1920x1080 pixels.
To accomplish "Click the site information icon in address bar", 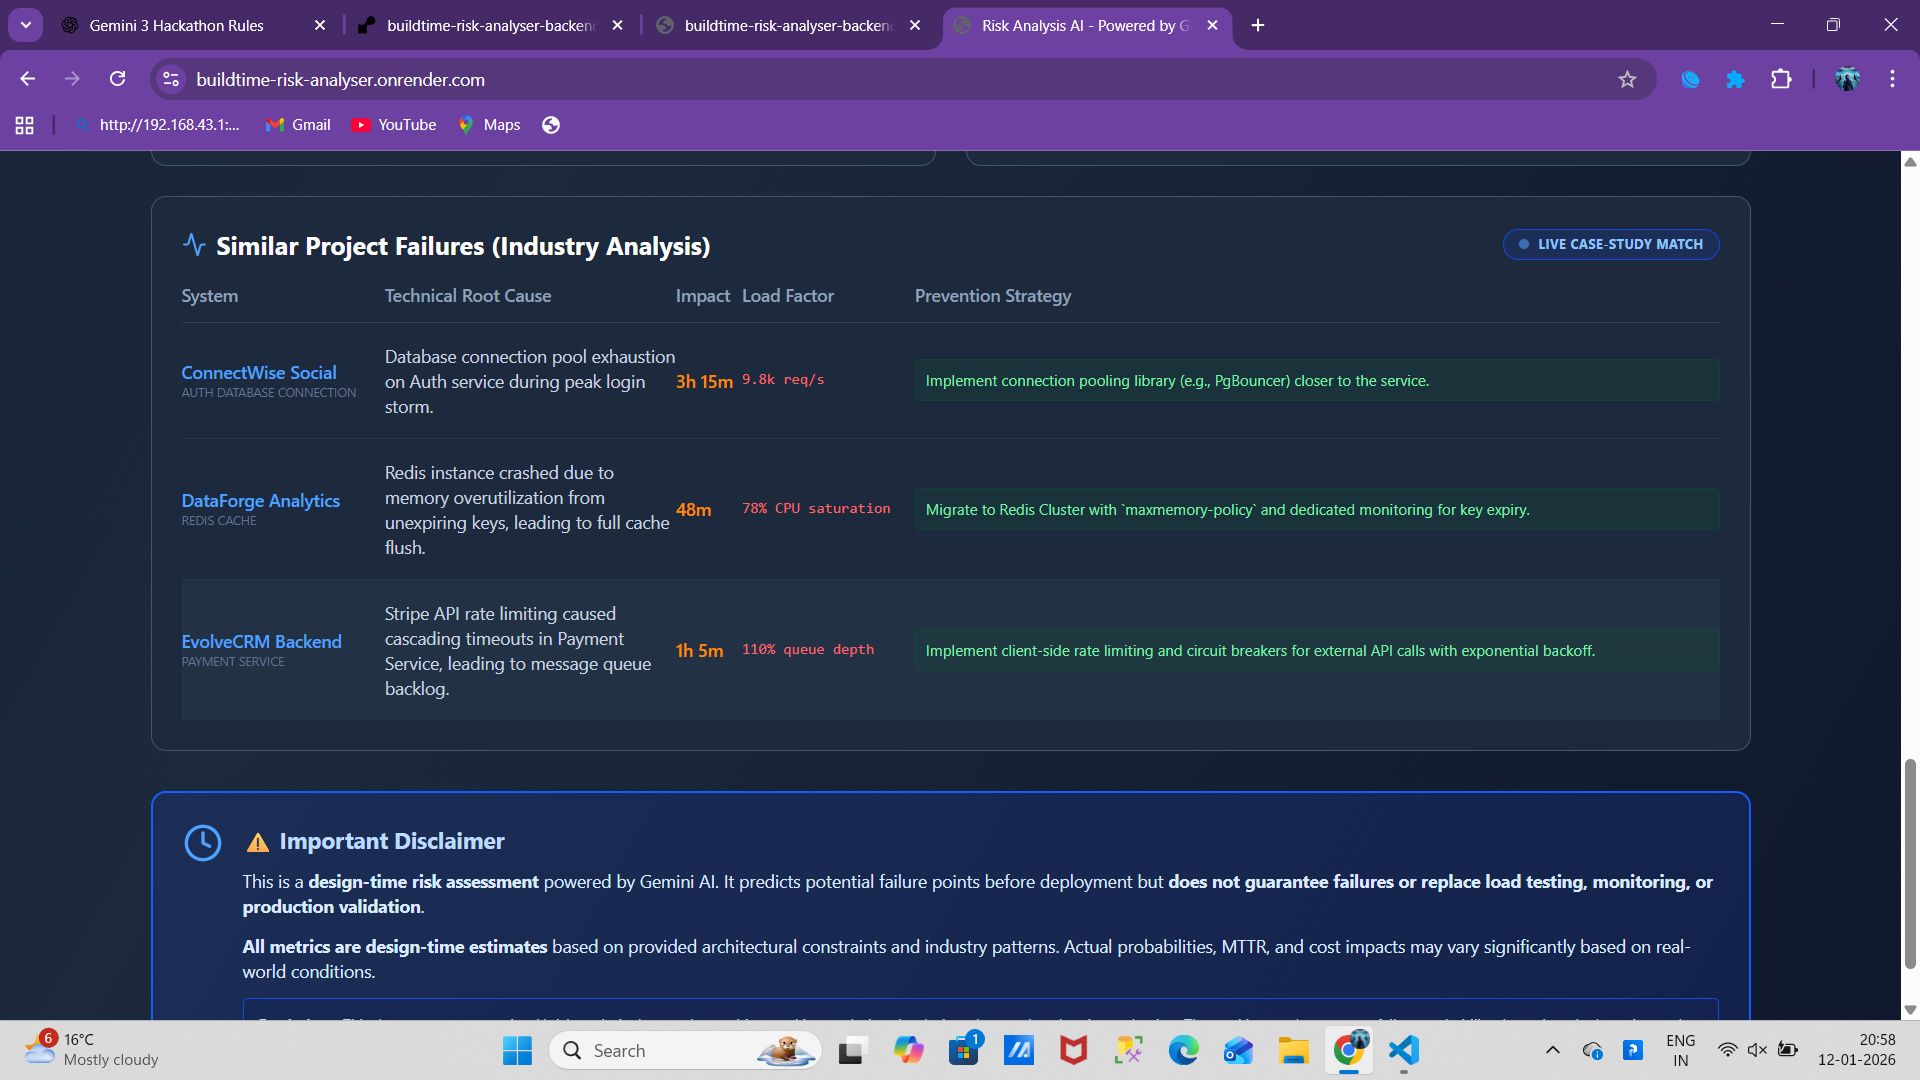I will (171, 79).
